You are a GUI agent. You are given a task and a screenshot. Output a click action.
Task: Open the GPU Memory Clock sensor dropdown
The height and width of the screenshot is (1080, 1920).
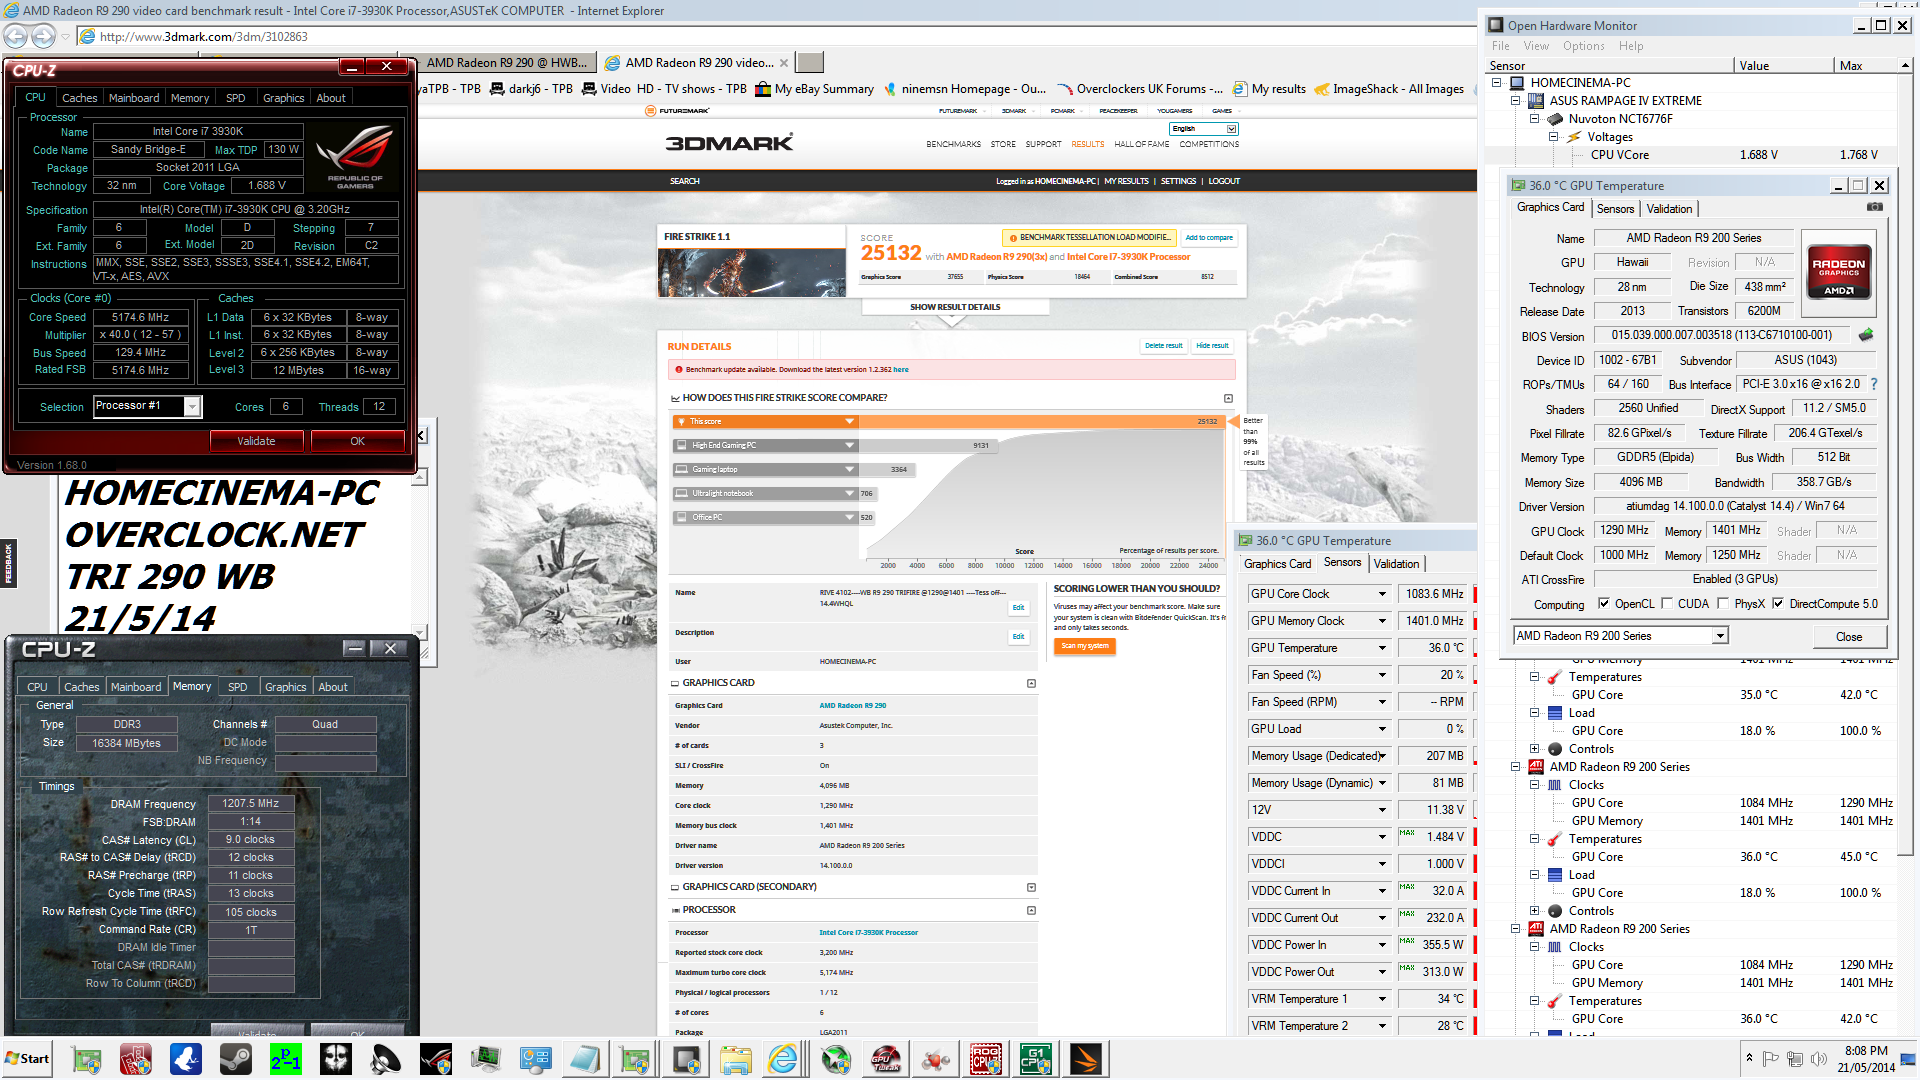(x=1382, y=621)
